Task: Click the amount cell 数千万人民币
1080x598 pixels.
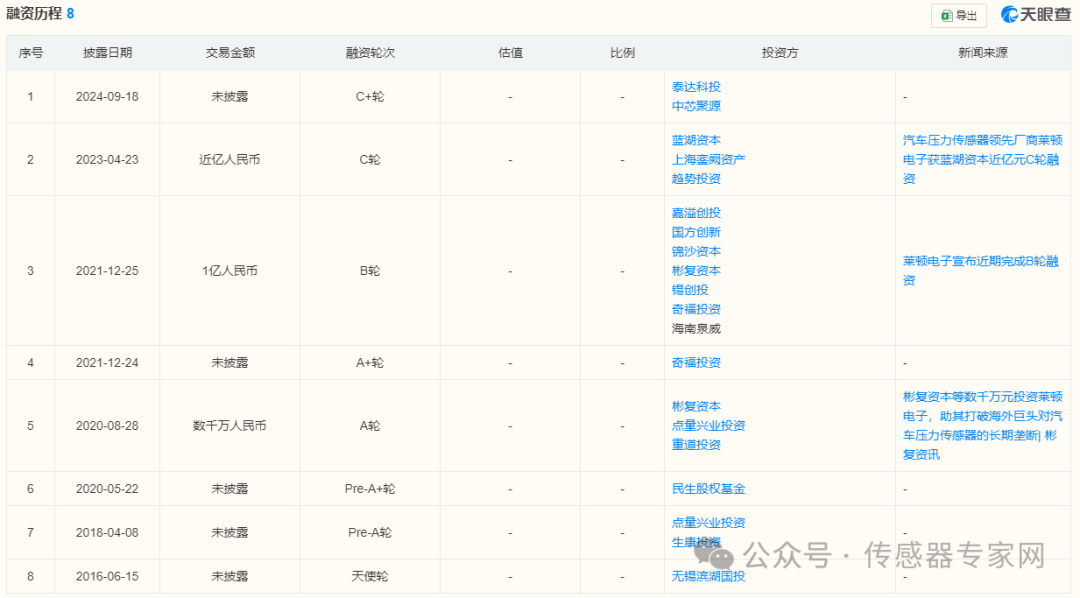Action: [230, 426]
